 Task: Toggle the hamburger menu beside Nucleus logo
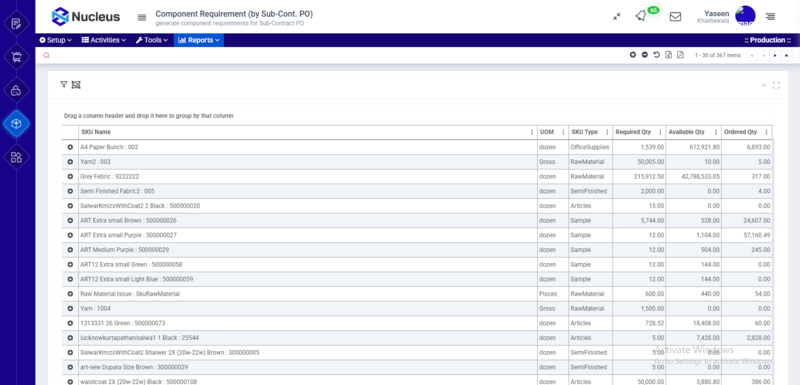(142, 17)
